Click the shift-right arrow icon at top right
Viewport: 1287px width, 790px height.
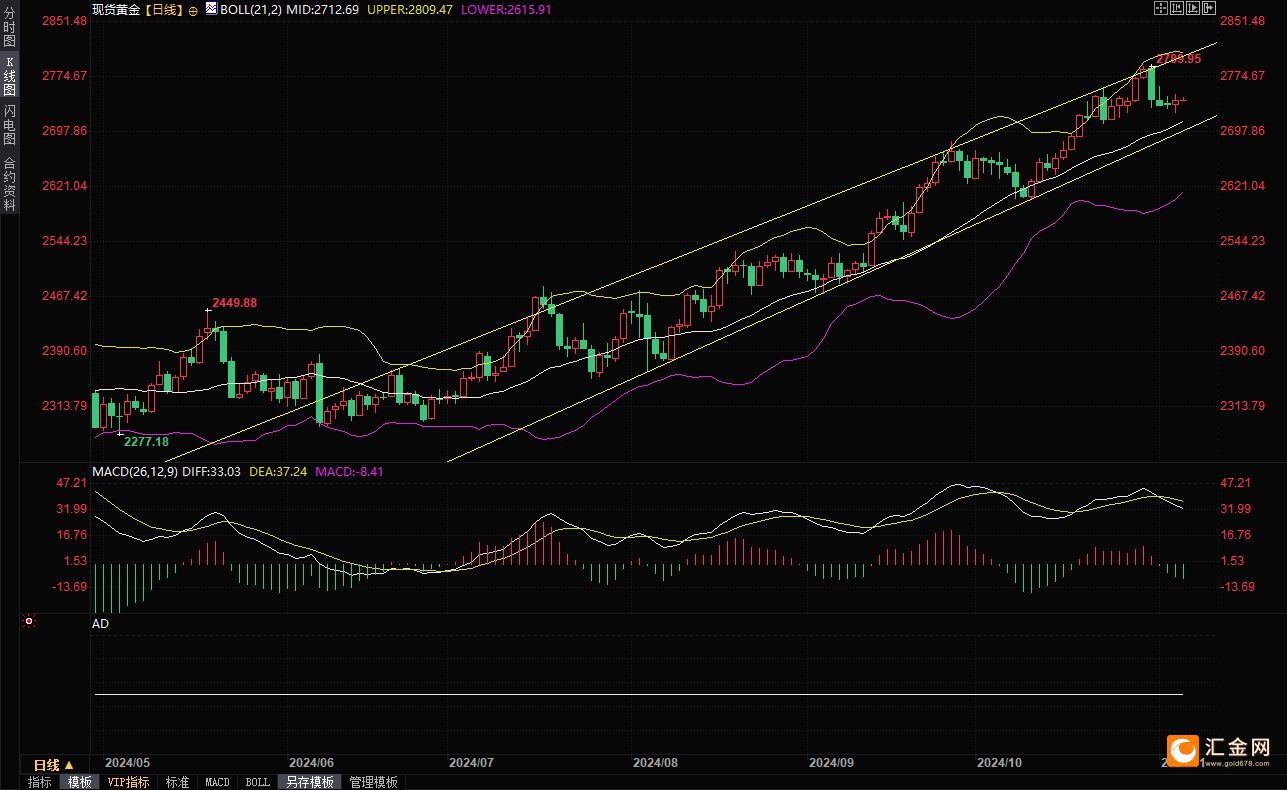click(x=1209, y=8)
